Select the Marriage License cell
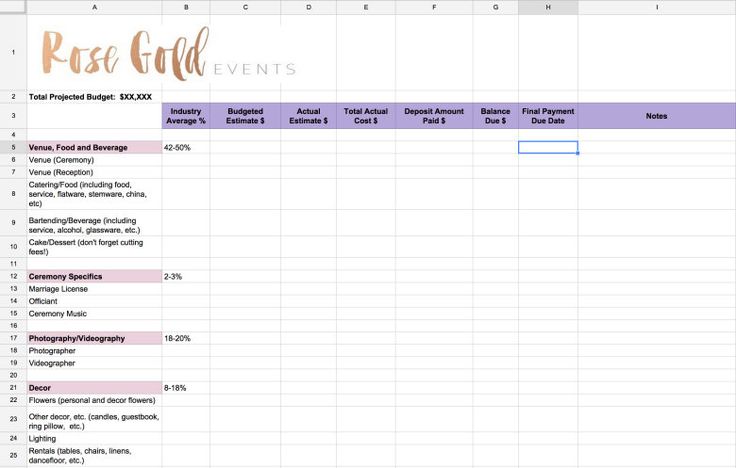Image resolution: width=736 pixels, height=468 pixels. pos(94,289)
